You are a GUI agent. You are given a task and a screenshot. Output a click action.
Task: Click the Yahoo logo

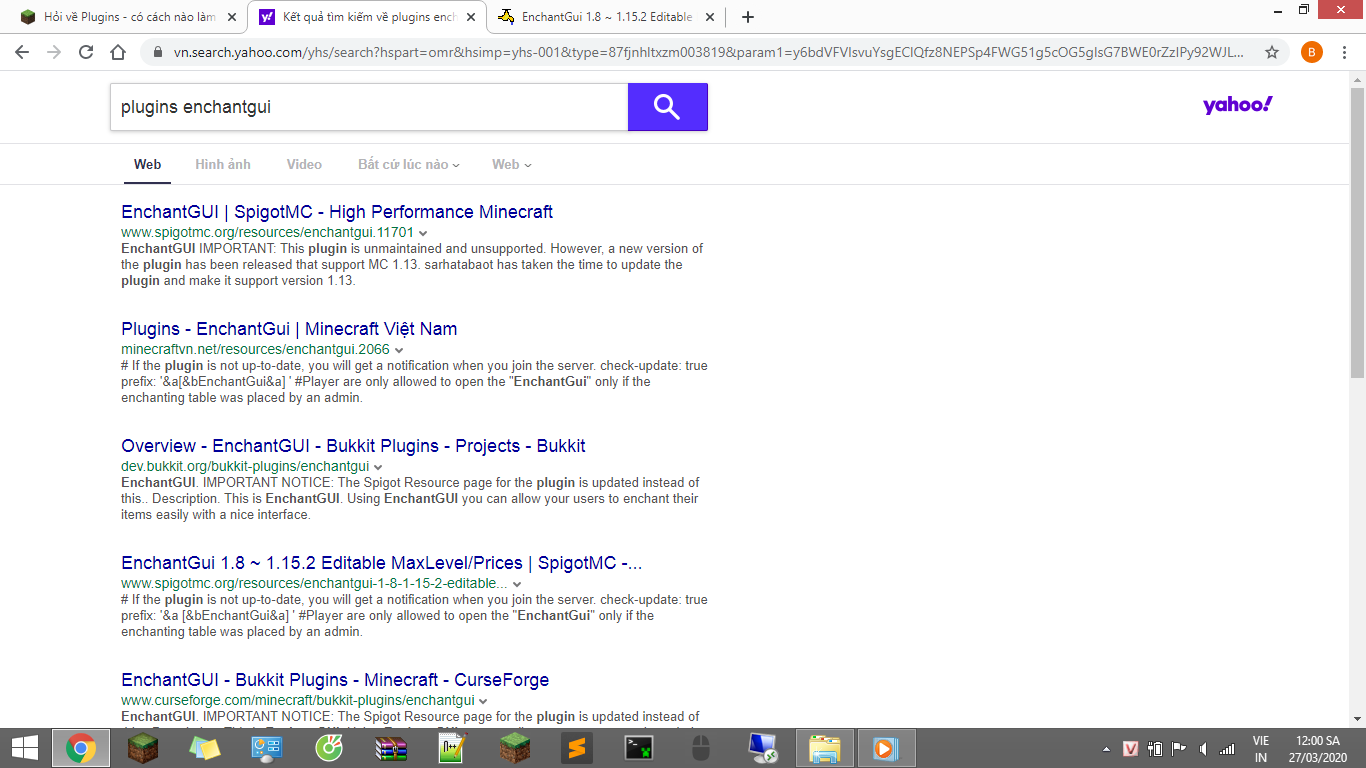(1238, 105)
